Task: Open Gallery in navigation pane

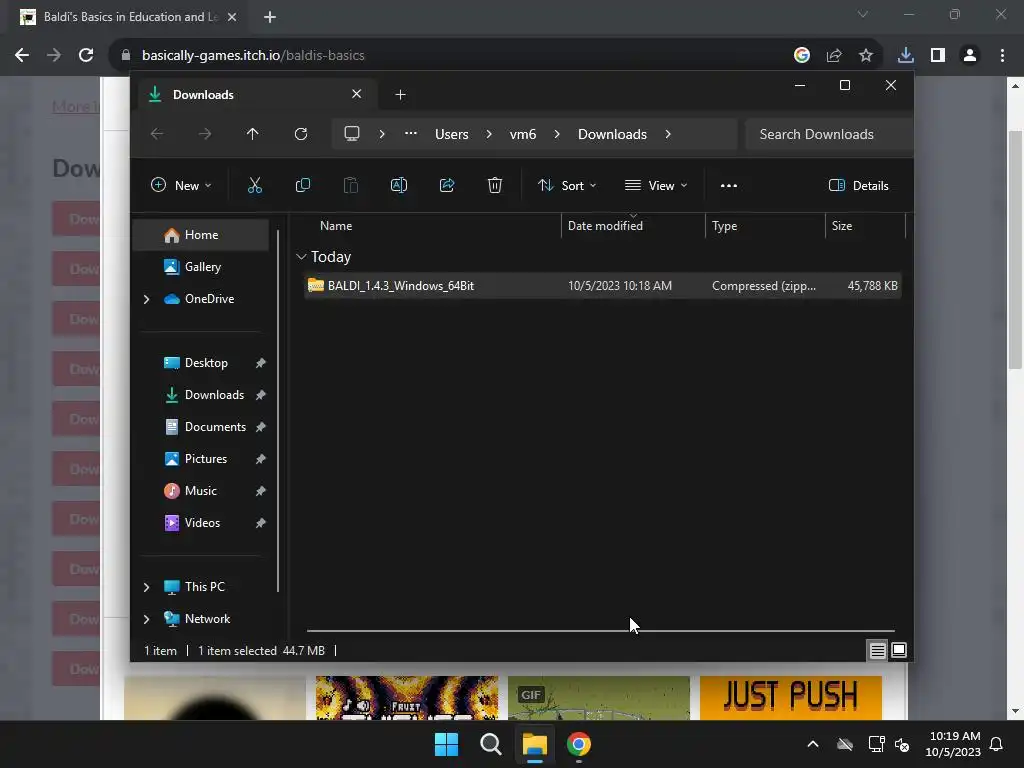Action: pos(200,267)
